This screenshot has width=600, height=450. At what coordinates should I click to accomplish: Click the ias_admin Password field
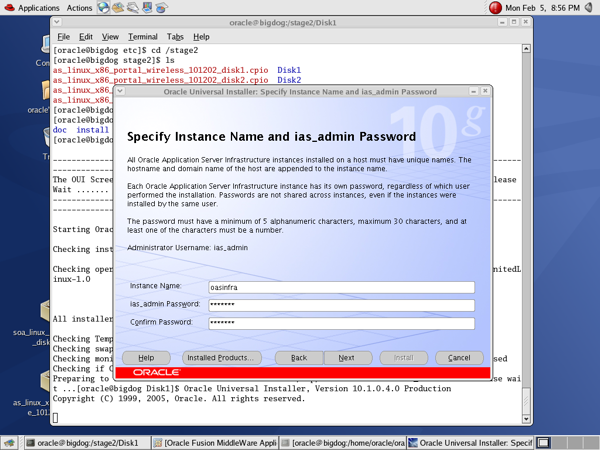341,305
